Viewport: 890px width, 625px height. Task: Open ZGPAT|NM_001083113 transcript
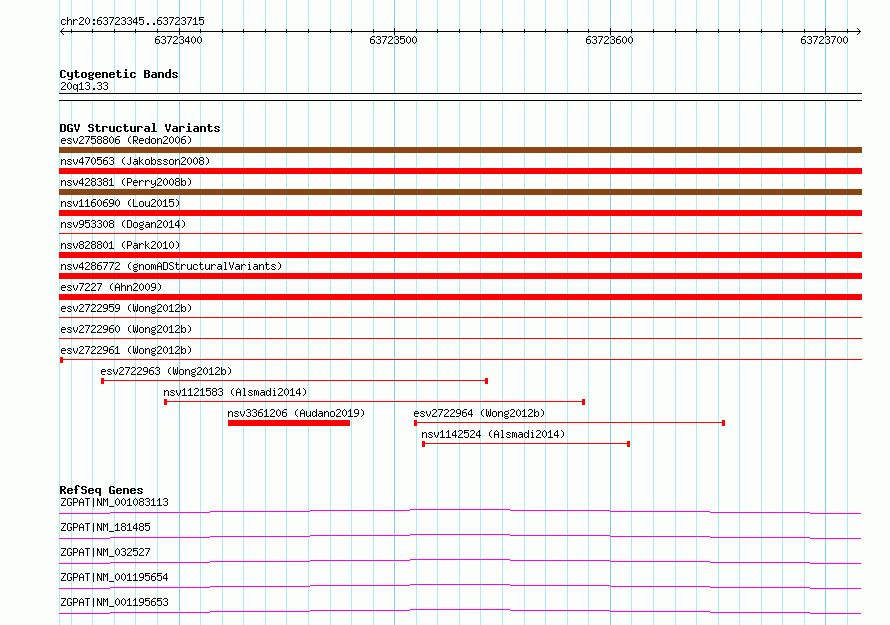[114, 502]
